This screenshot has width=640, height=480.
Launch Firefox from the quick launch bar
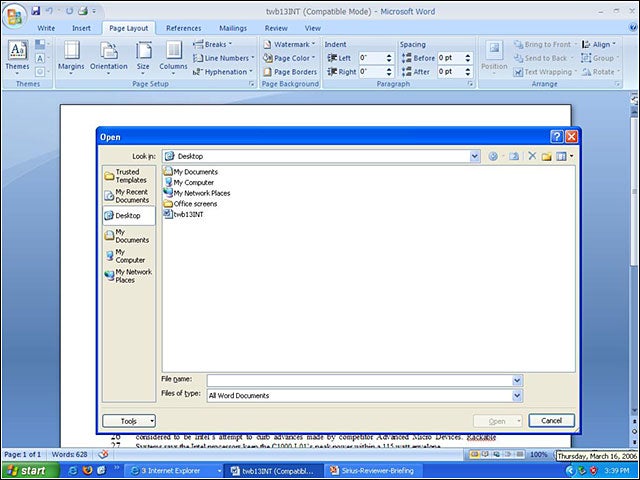[87, 470]
